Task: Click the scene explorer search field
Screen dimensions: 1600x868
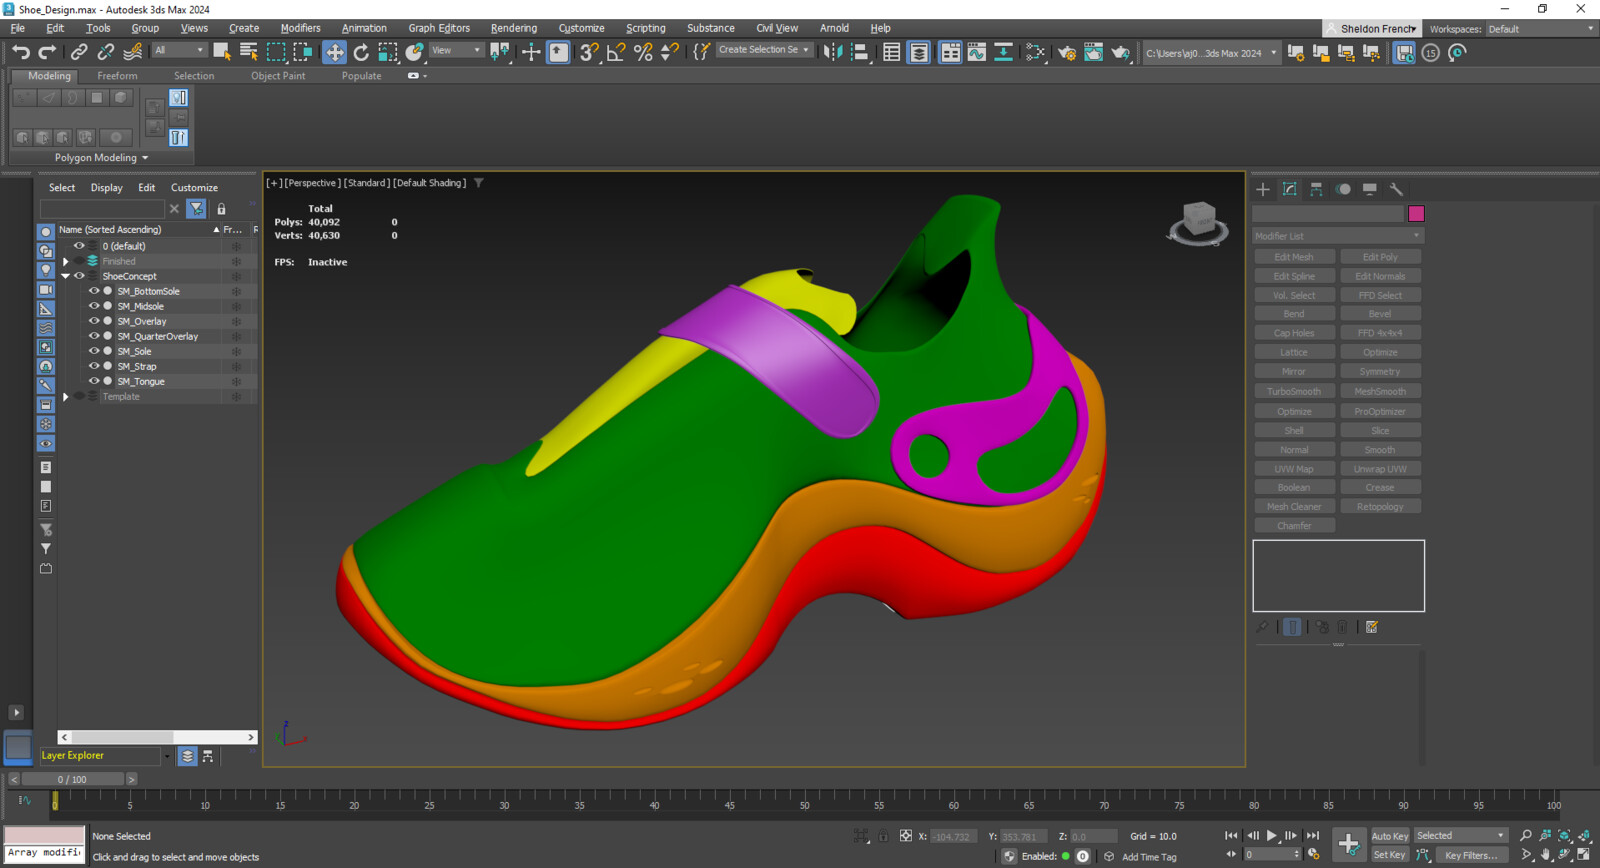Action: 102,209
